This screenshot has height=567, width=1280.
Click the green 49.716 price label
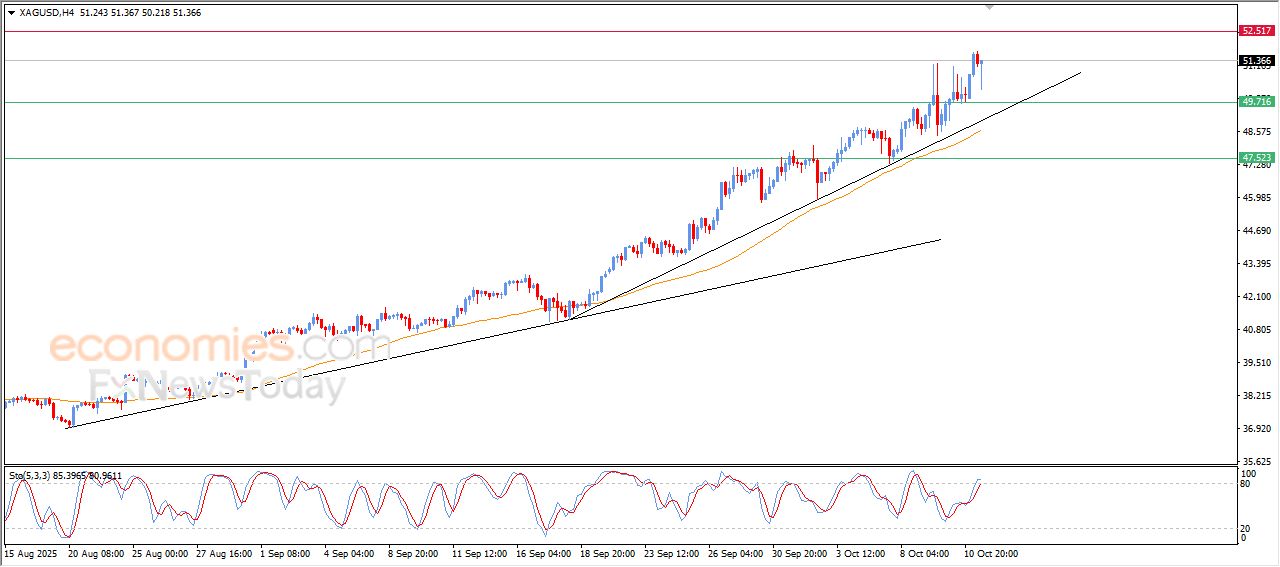click(x=1256, y=102)
